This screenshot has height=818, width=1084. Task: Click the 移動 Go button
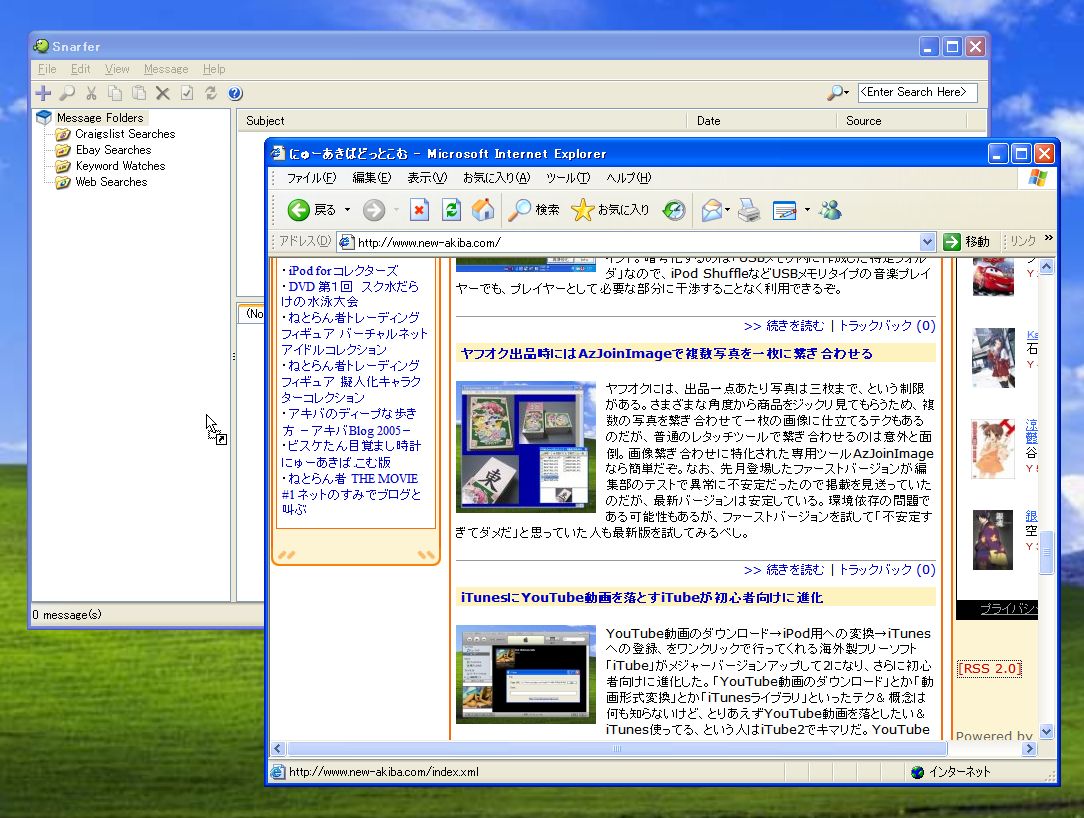[x=966, y=241]
